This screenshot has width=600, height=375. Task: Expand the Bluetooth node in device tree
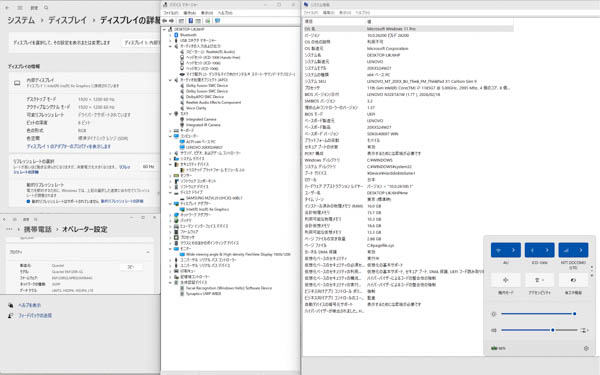(x=170, y=35)
